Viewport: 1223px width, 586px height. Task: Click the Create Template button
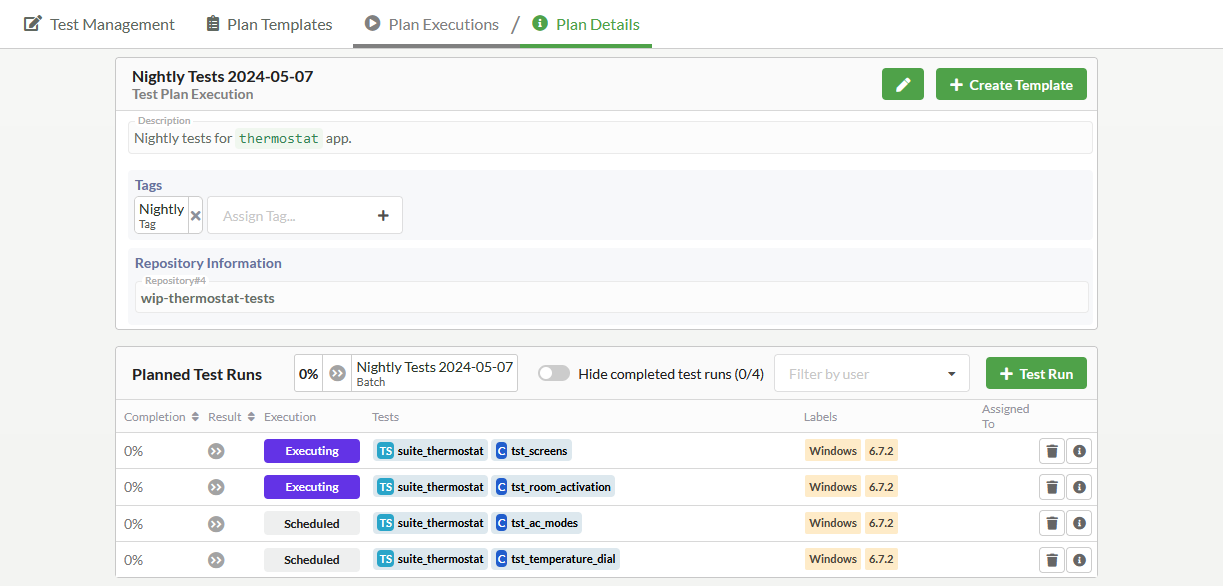tap(1011, 84)
